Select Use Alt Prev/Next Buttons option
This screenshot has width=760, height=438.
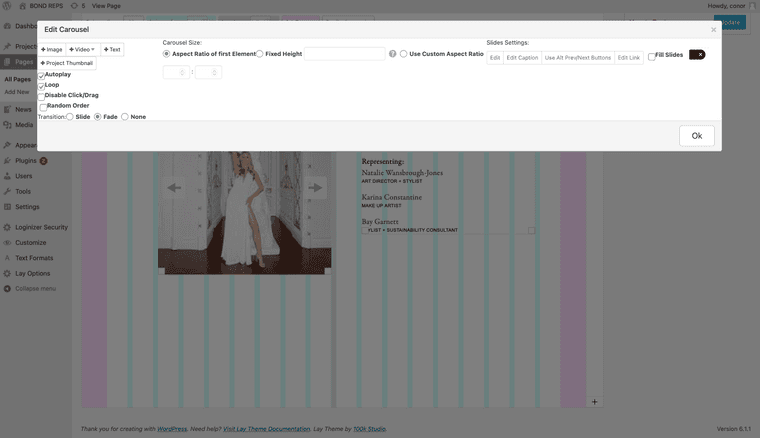click(577, 58)
